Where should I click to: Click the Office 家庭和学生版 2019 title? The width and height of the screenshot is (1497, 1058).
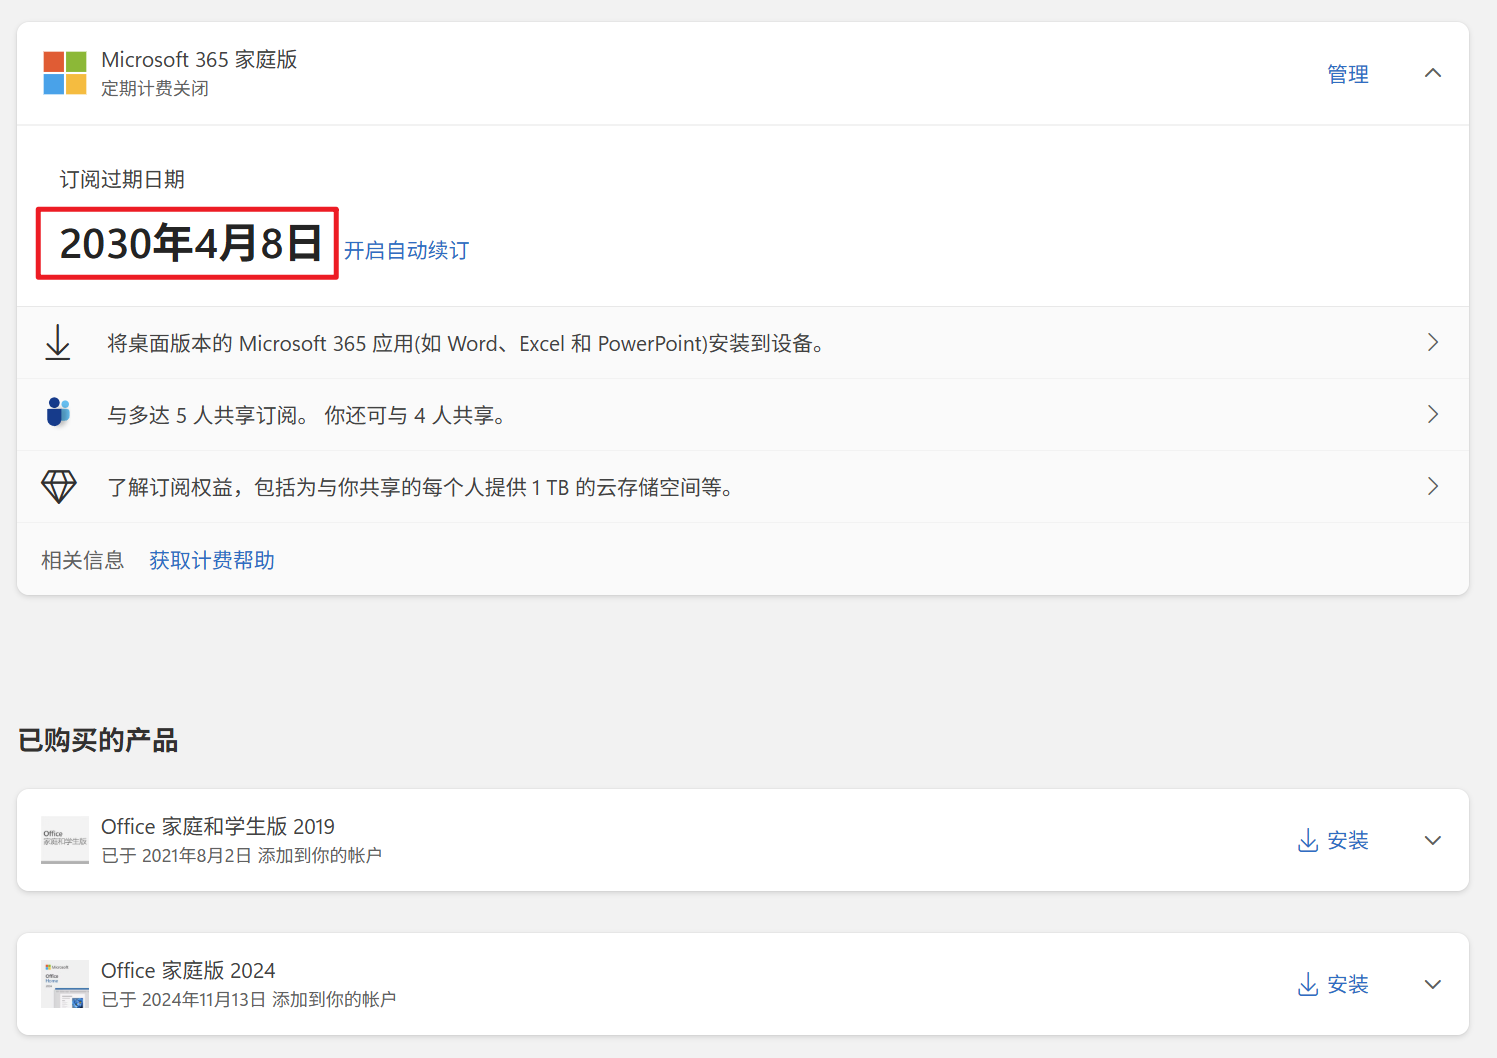click(x=218, y=827)
